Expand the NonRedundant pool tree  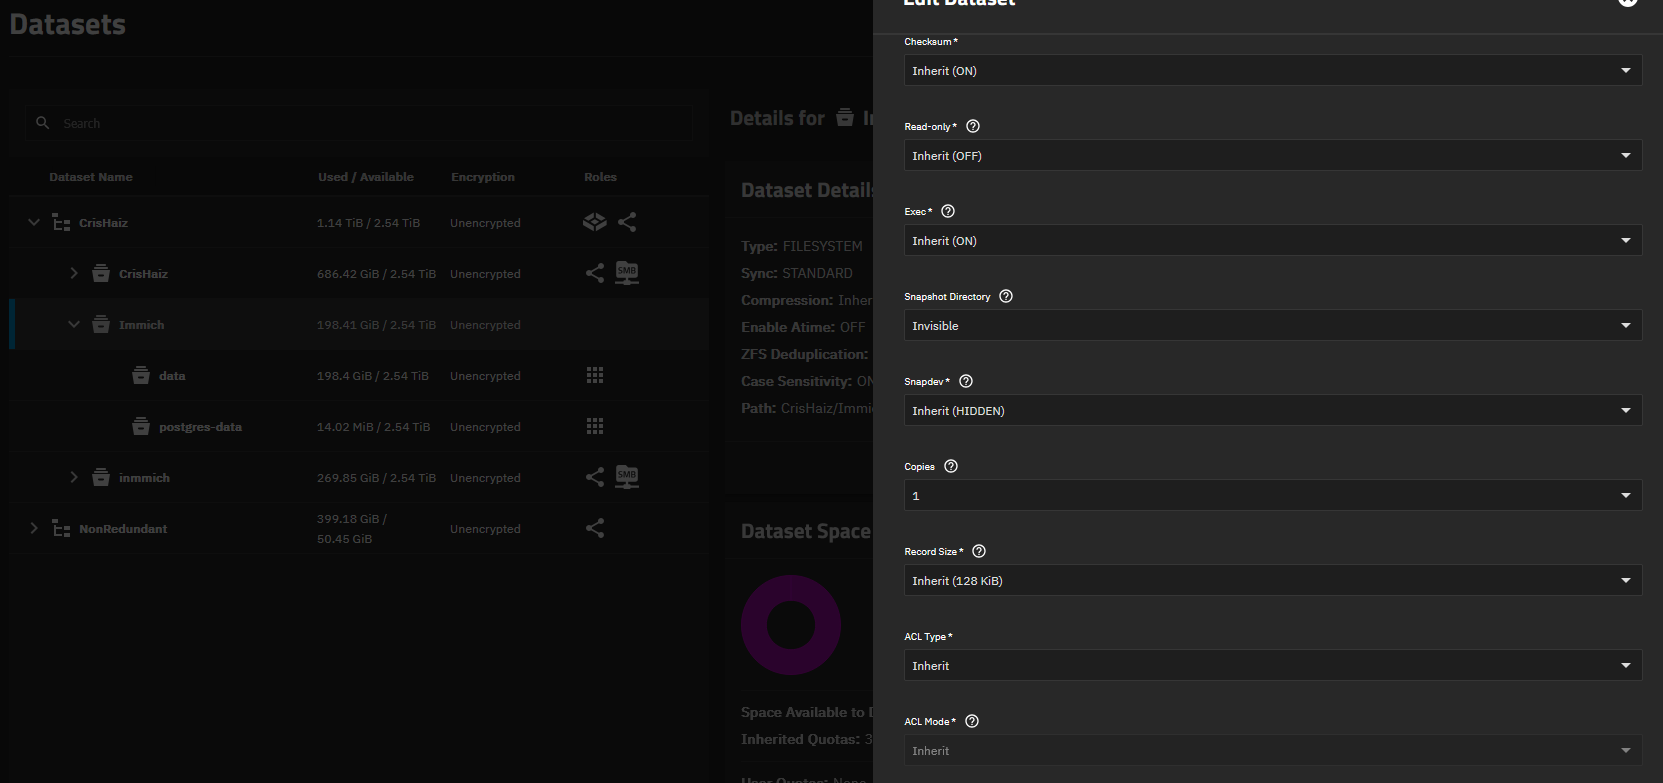click(x=34, y=528)
